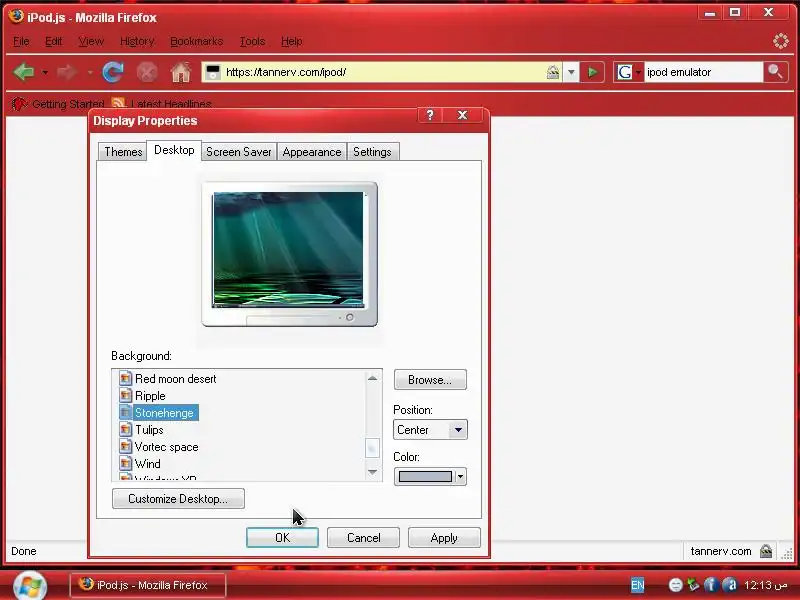This screenshot has width=800, height=600.
Task: Click the Firefox activity throbber icon
Action: [x=781, y=41]
